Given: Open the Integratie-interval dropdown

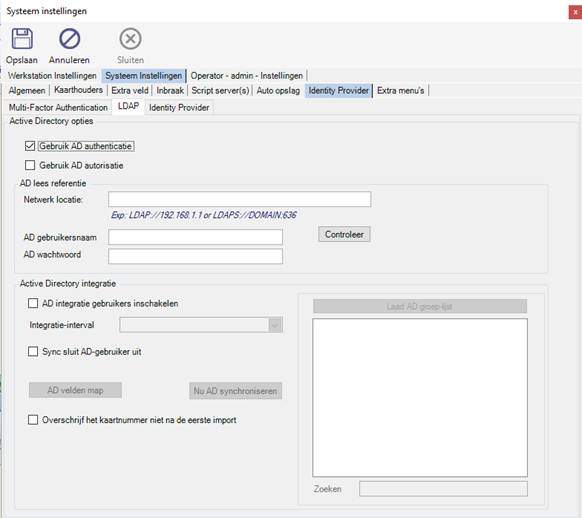Looking at the screenshot, I should 201,325.
